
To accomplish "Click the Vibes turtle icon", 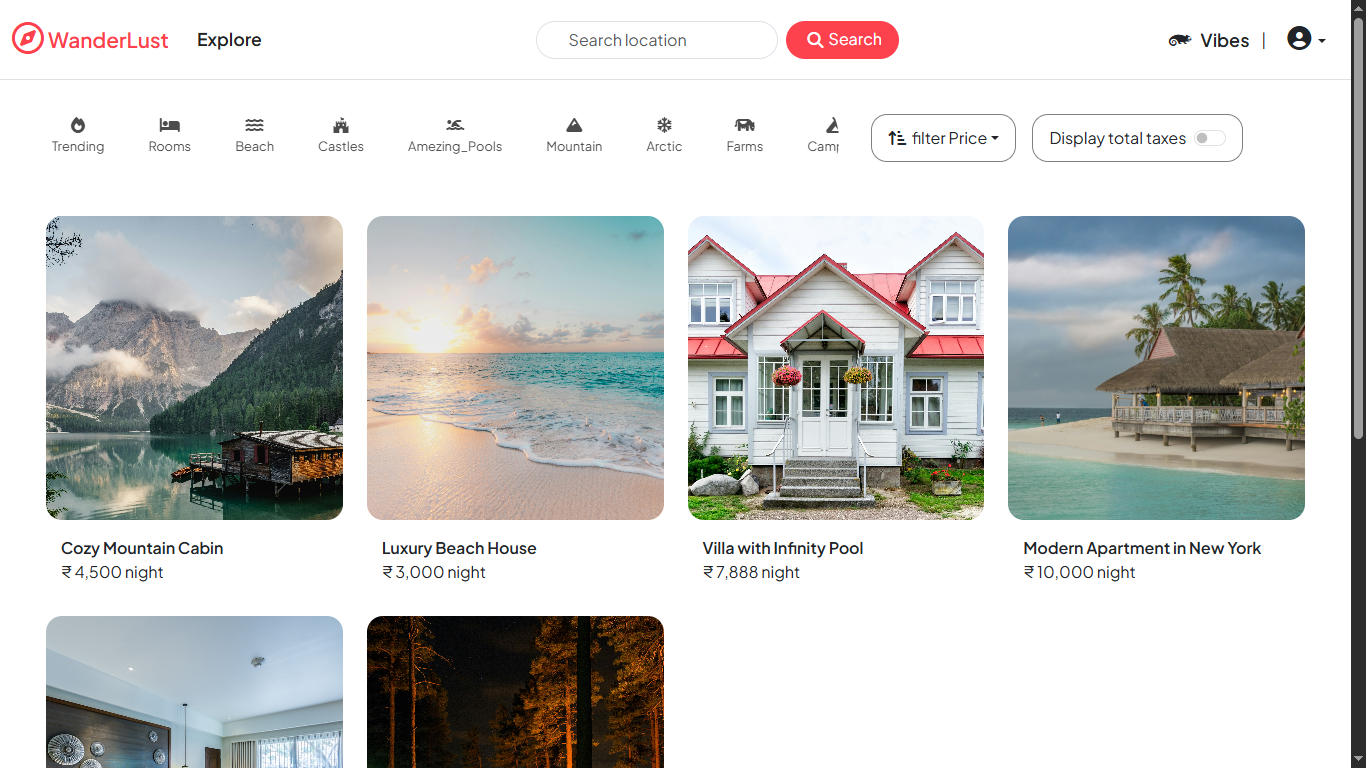I will pos(1180,40).
